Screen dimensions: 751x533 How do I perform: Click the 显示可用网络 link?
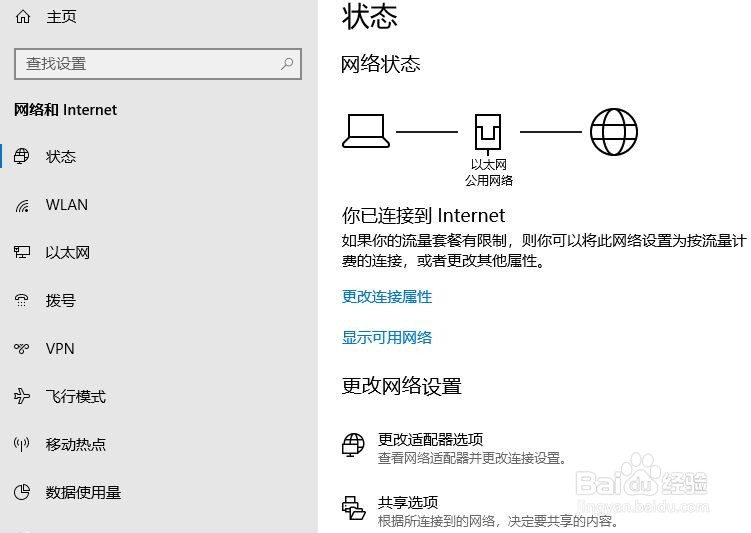pyautogui.click(x=387, y=338)
